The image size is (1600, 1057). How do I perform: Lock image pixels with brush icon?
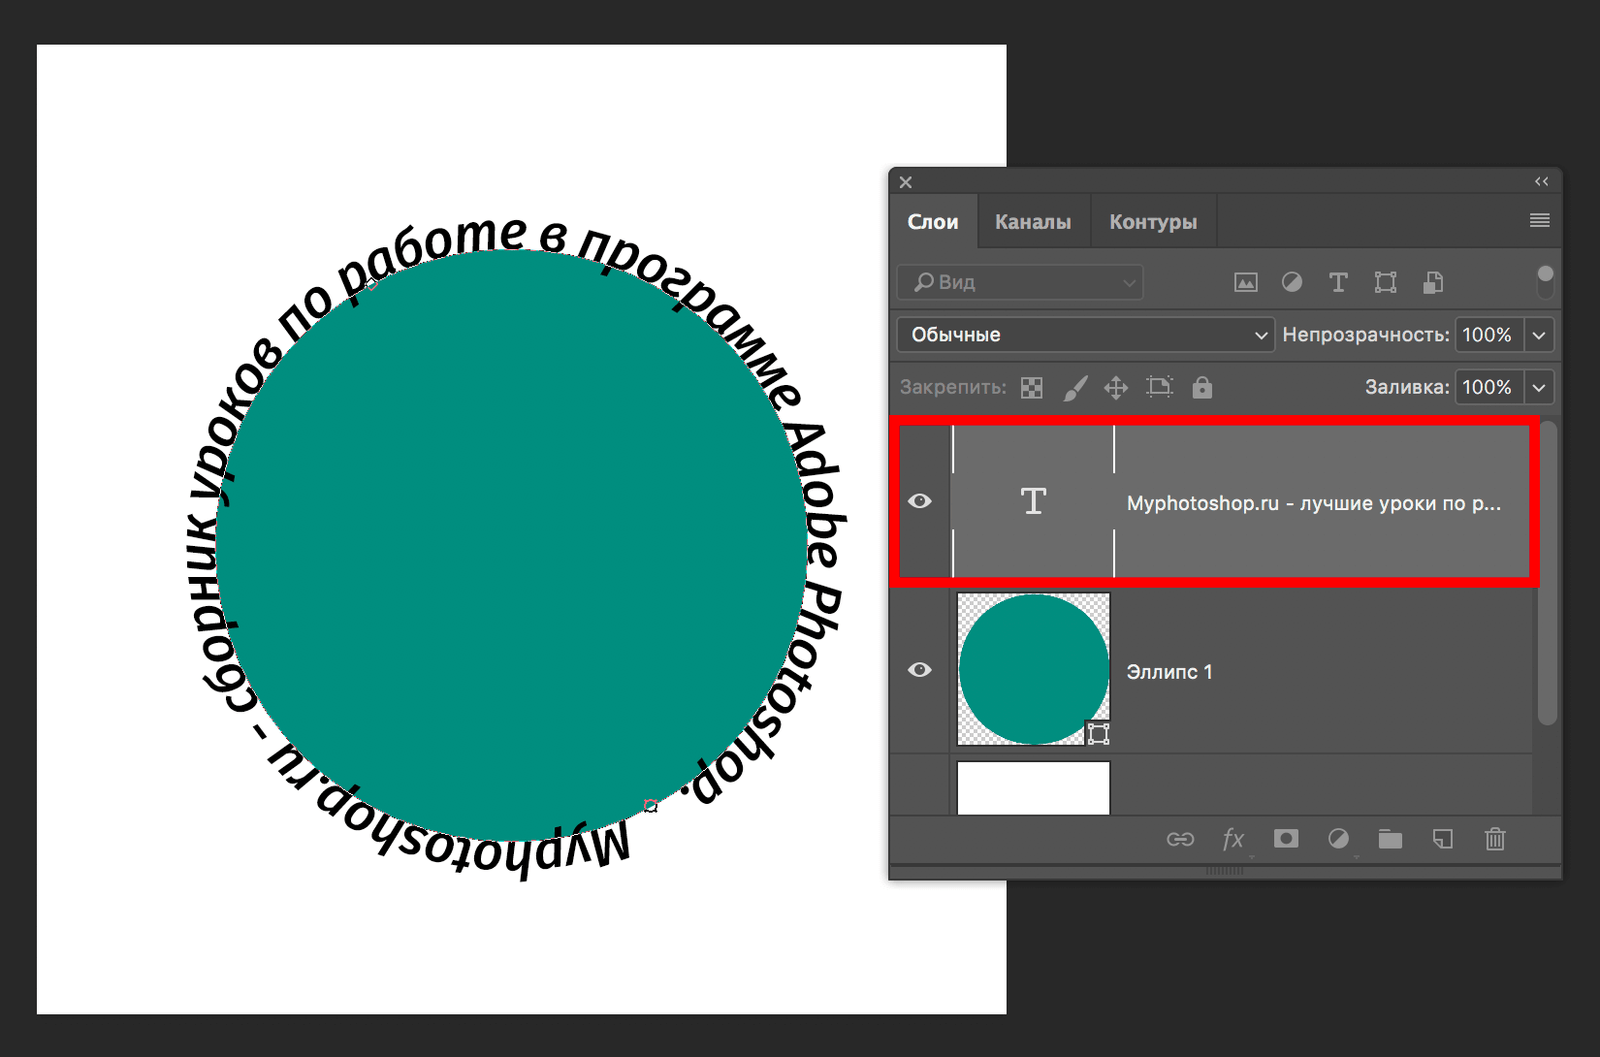[1075, 388]
